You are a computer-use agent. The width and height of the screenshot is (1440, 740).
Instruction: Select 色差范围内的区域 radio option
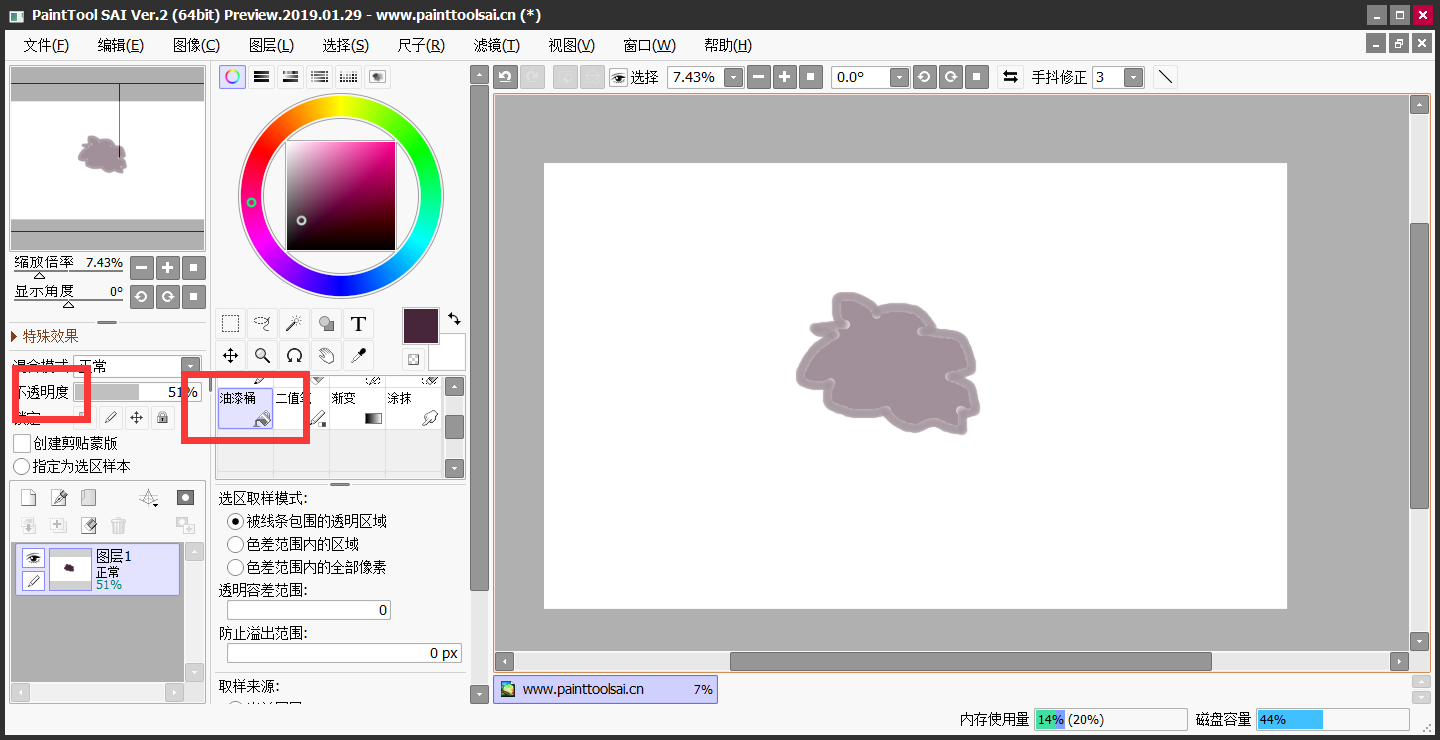[x=235, y=544]
